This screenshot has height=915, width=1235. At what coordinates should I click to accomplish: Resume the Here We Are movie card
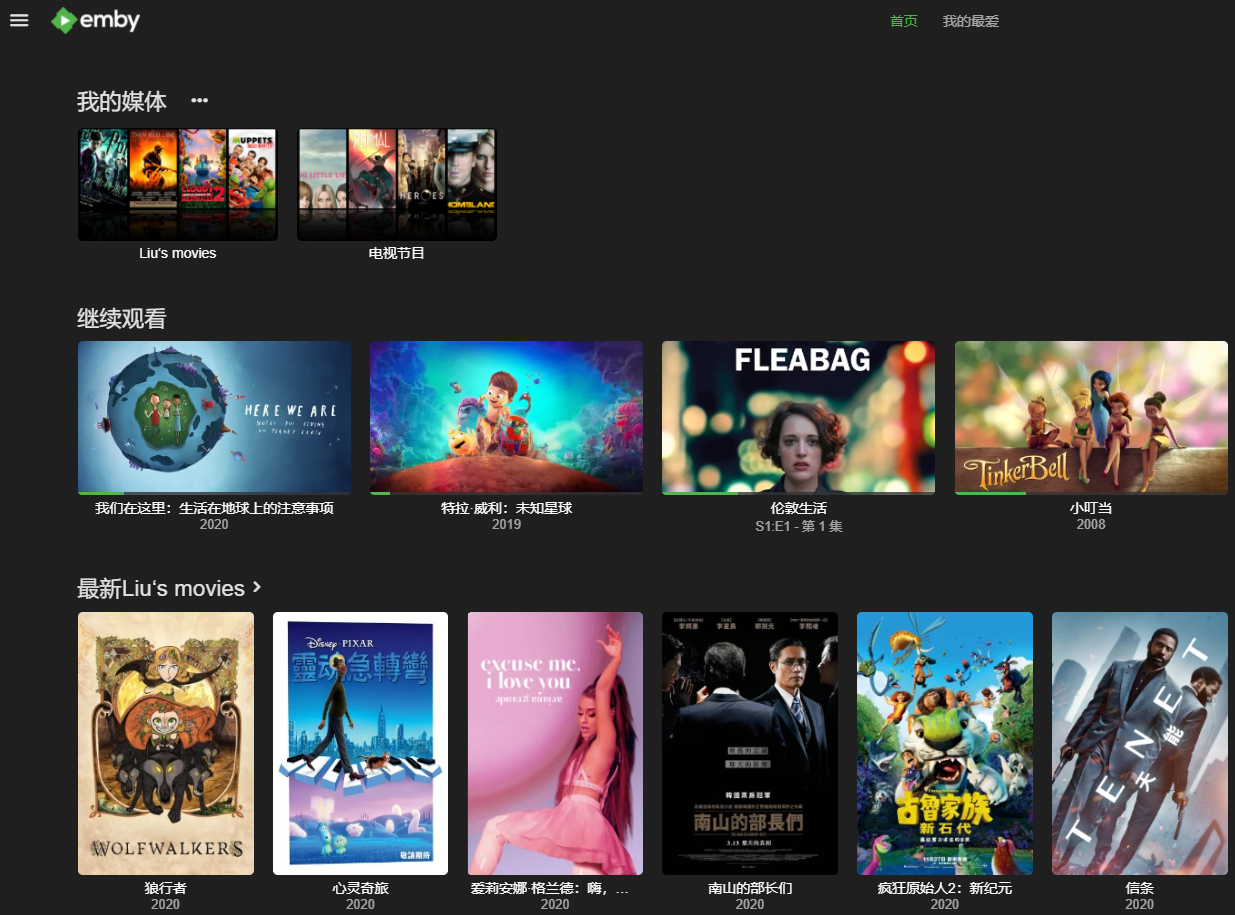214,416
